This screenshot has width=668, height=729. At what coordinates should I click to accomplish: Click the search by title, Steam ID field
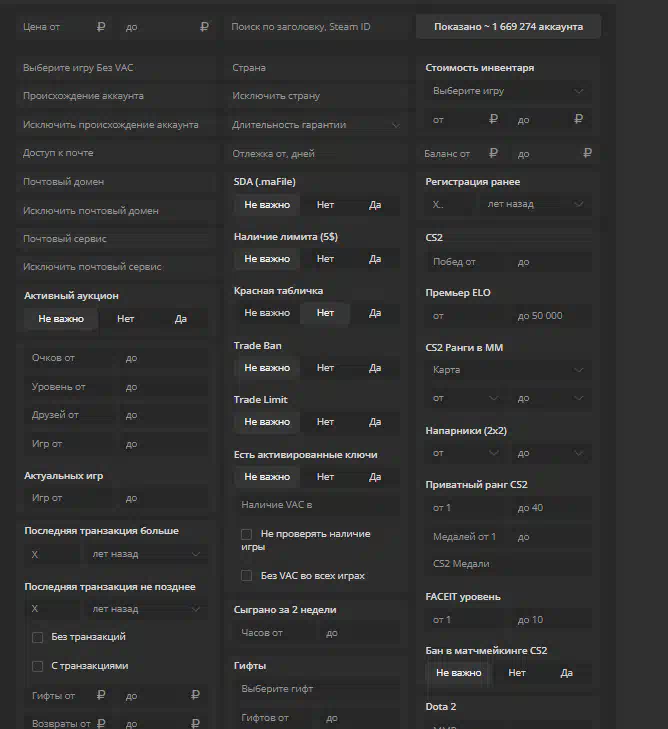pyautogui.click(x=317, y=27)
